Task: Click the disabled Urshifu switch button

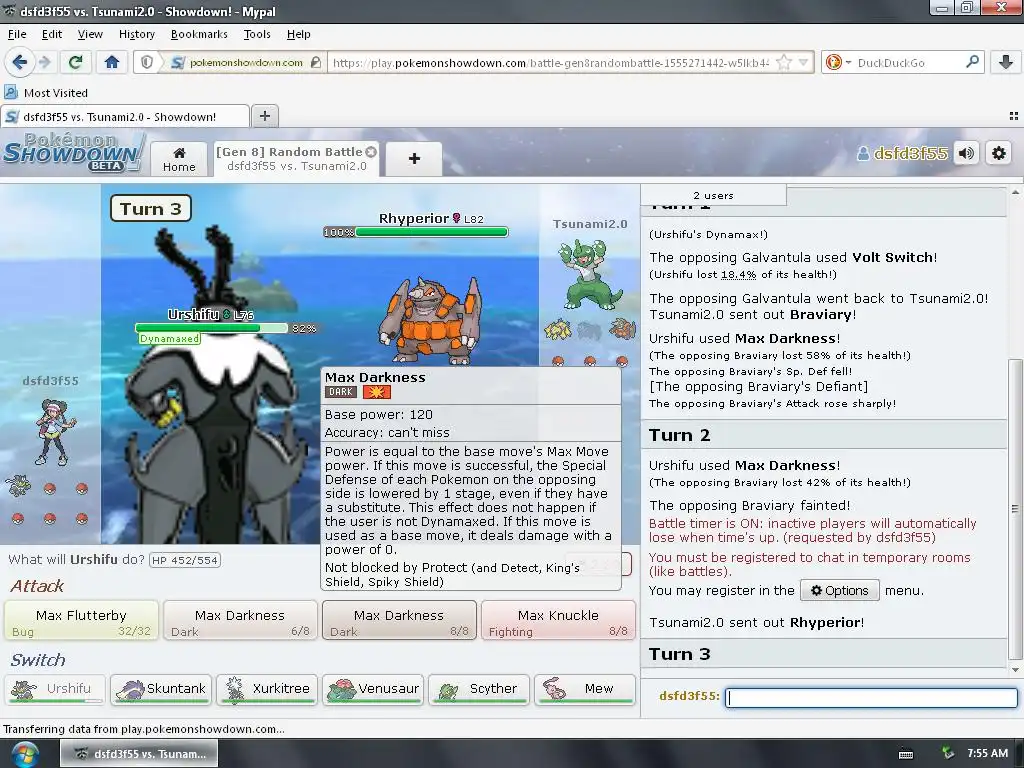Action: click(x=54, y=689)
